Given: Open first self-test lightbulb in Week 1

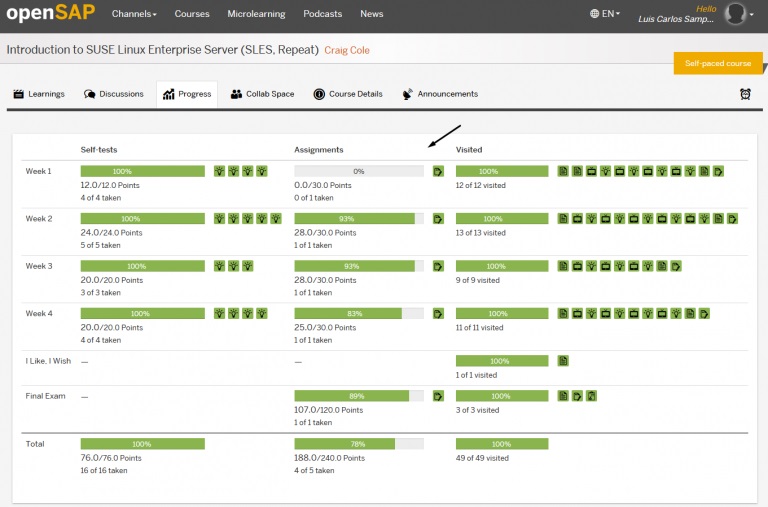Looking at the screenshot, I should pyautogui.click(x=219, y=171).
